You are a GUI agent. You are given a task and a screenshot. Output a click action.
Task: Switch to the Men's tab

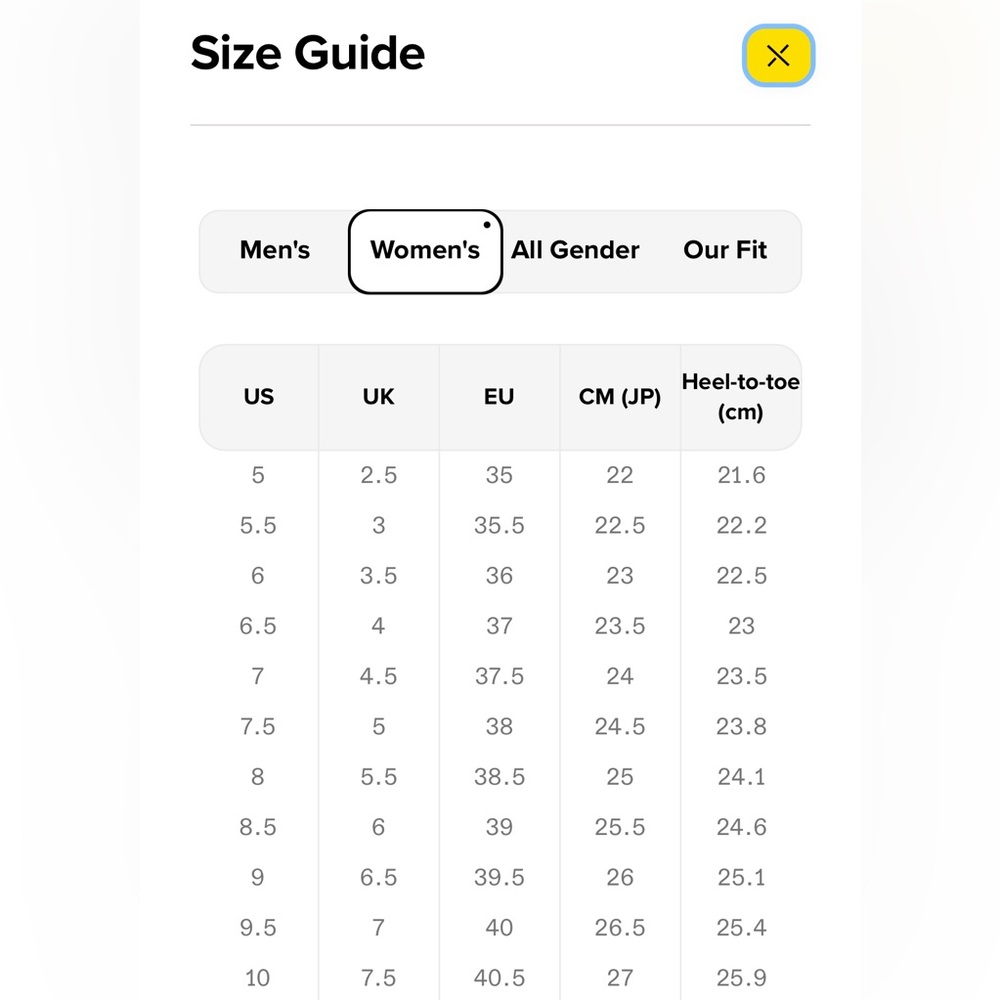click(275, 251)
